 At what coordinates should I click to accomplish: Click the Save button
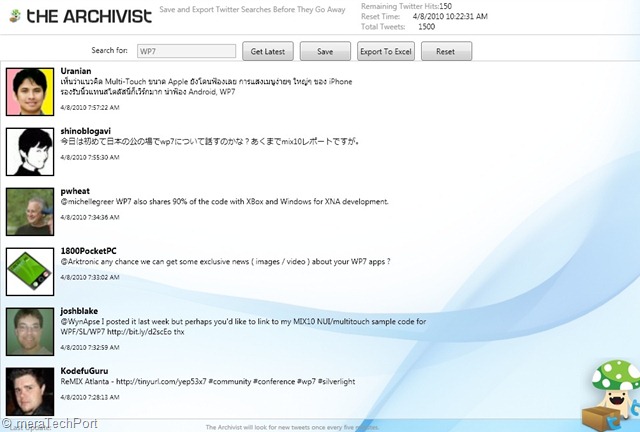click(x=325, y=51)
